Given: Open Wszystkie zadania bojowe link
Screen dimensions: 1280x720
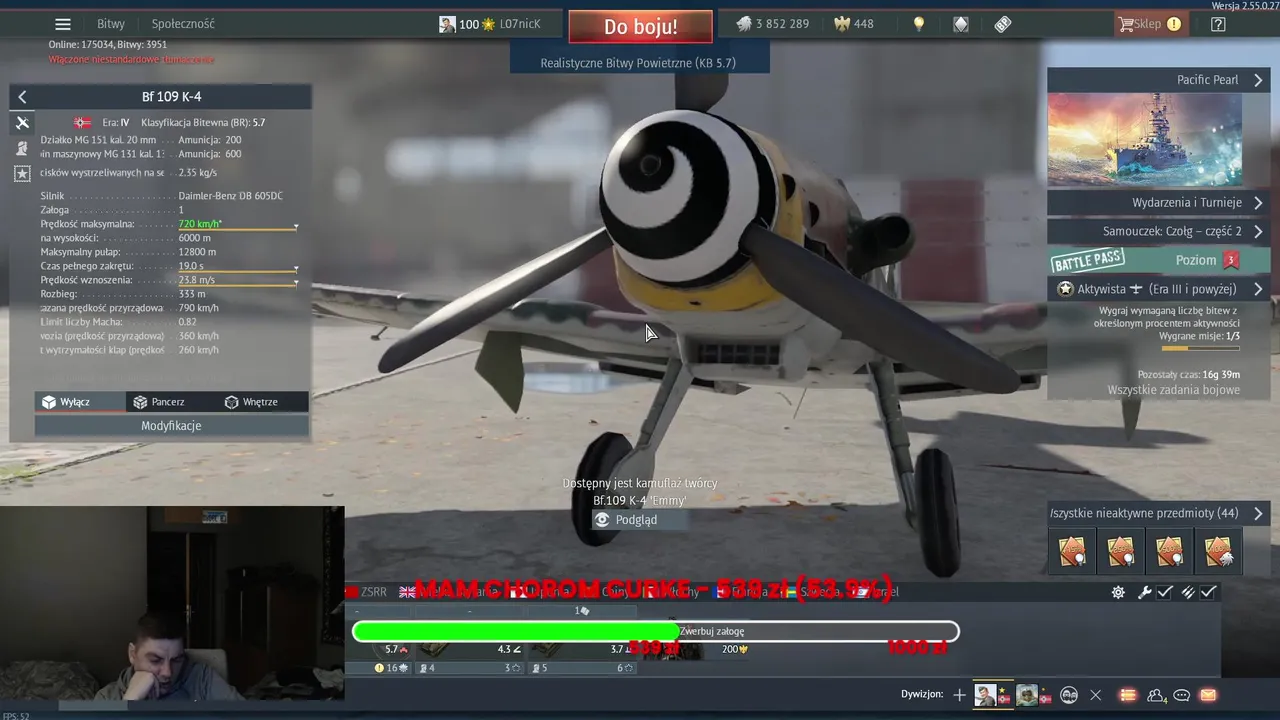Looking at the screenshot, I should (1173, 390).
